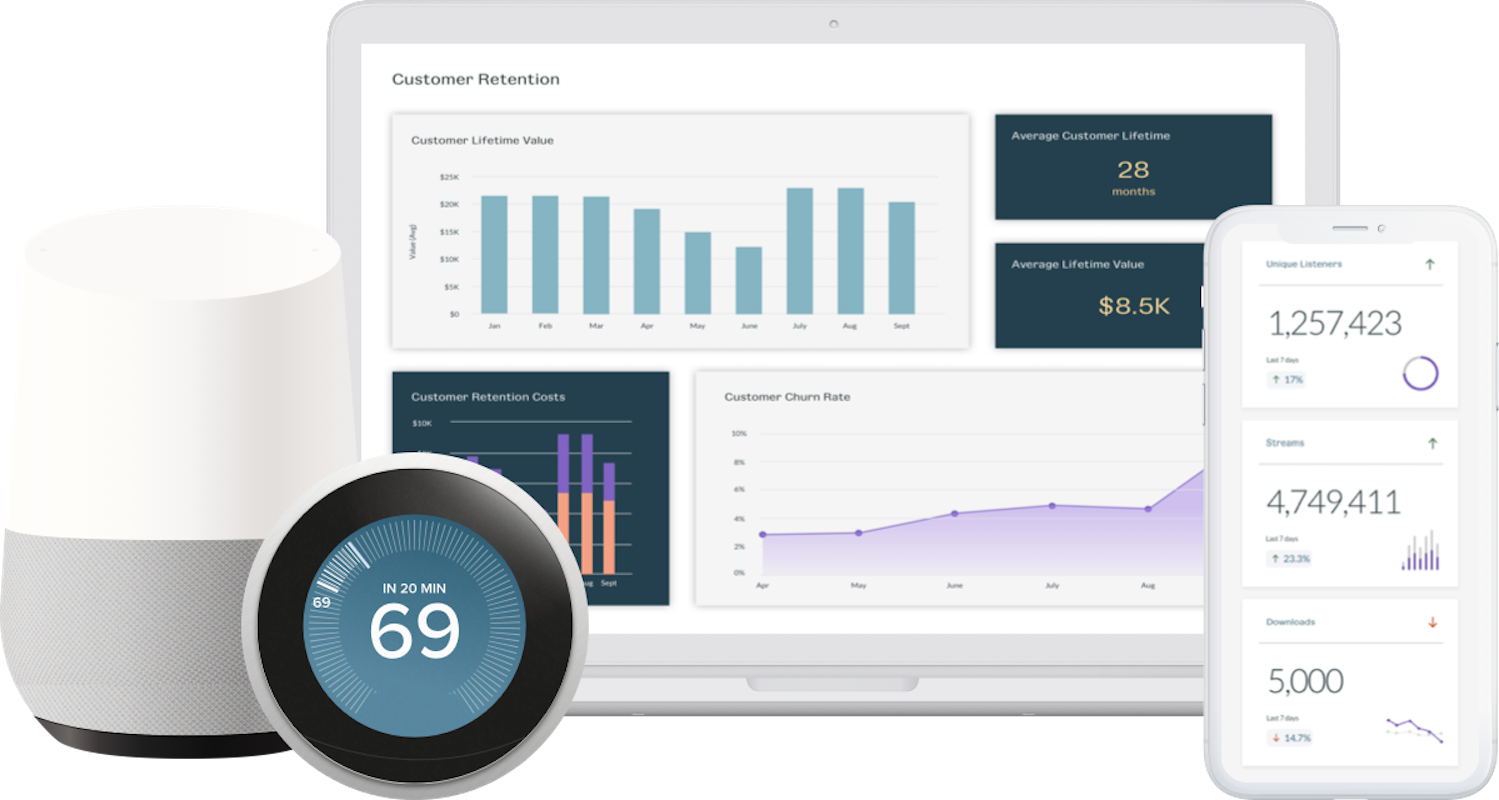The width and height of the screenshot is (1499, 800).
Task: Open the Average Customer Lifetime card
Action: [1133, 167]
